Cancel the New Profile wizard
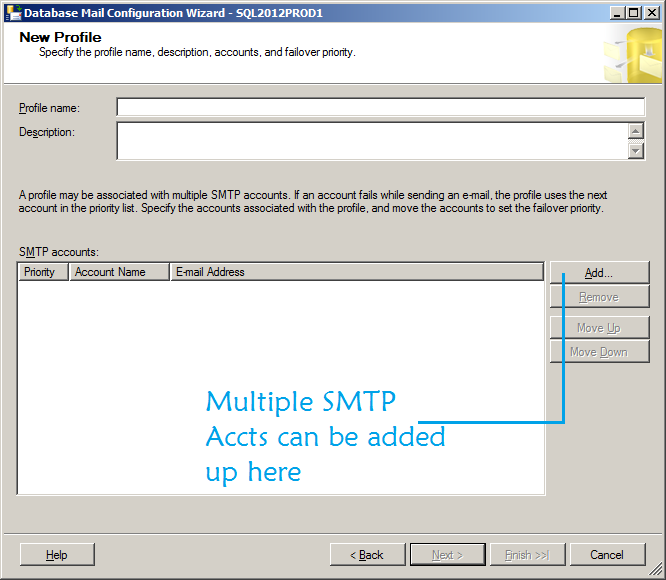Viewport: 666px width, 580px height. coord(607,555)
